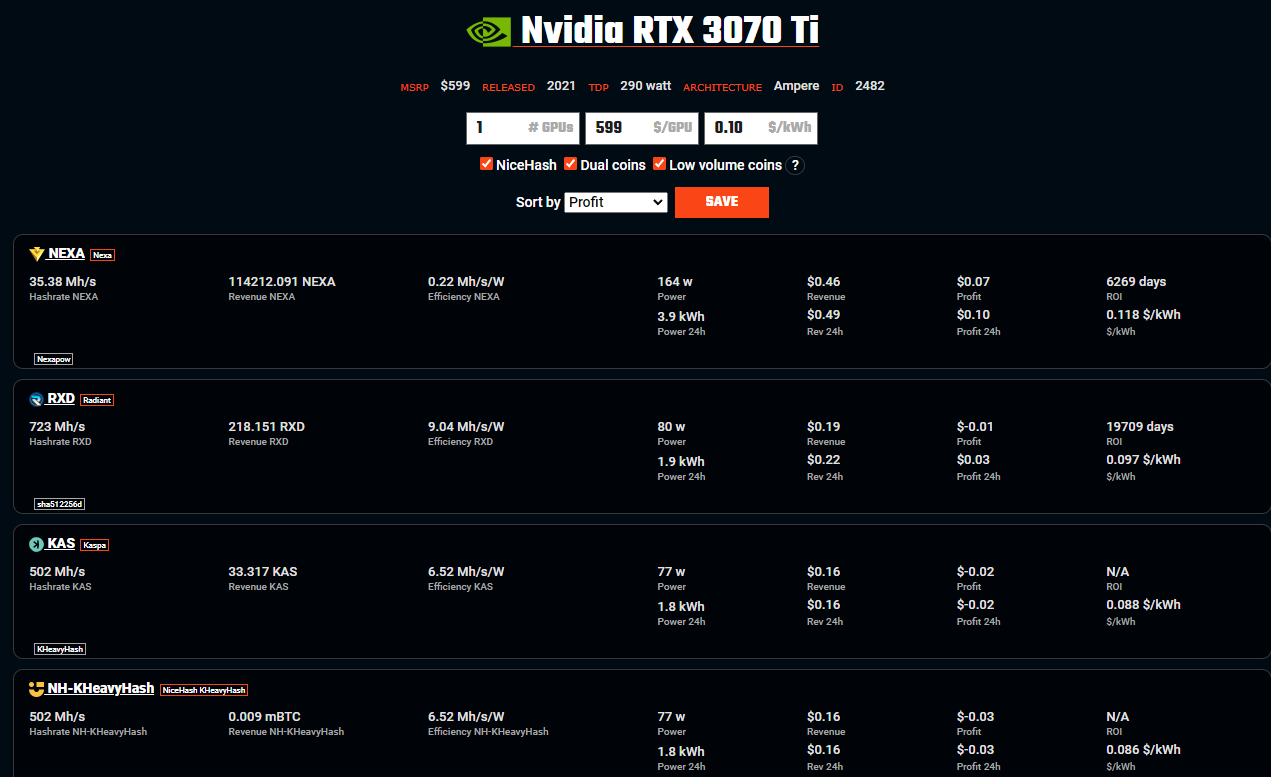Click the NiceHash smiley logo icon
Screen dimensions: 1271x777
37,689
